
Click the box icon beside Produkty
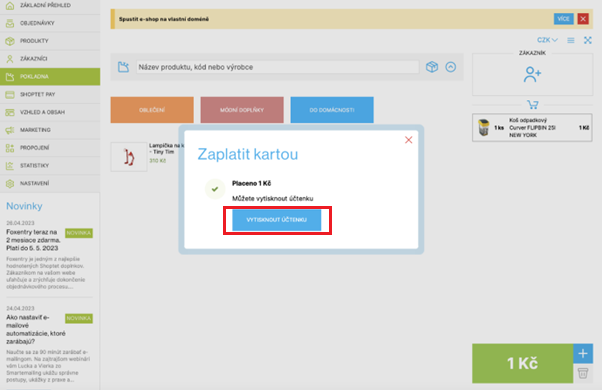[x=10, y=41]
